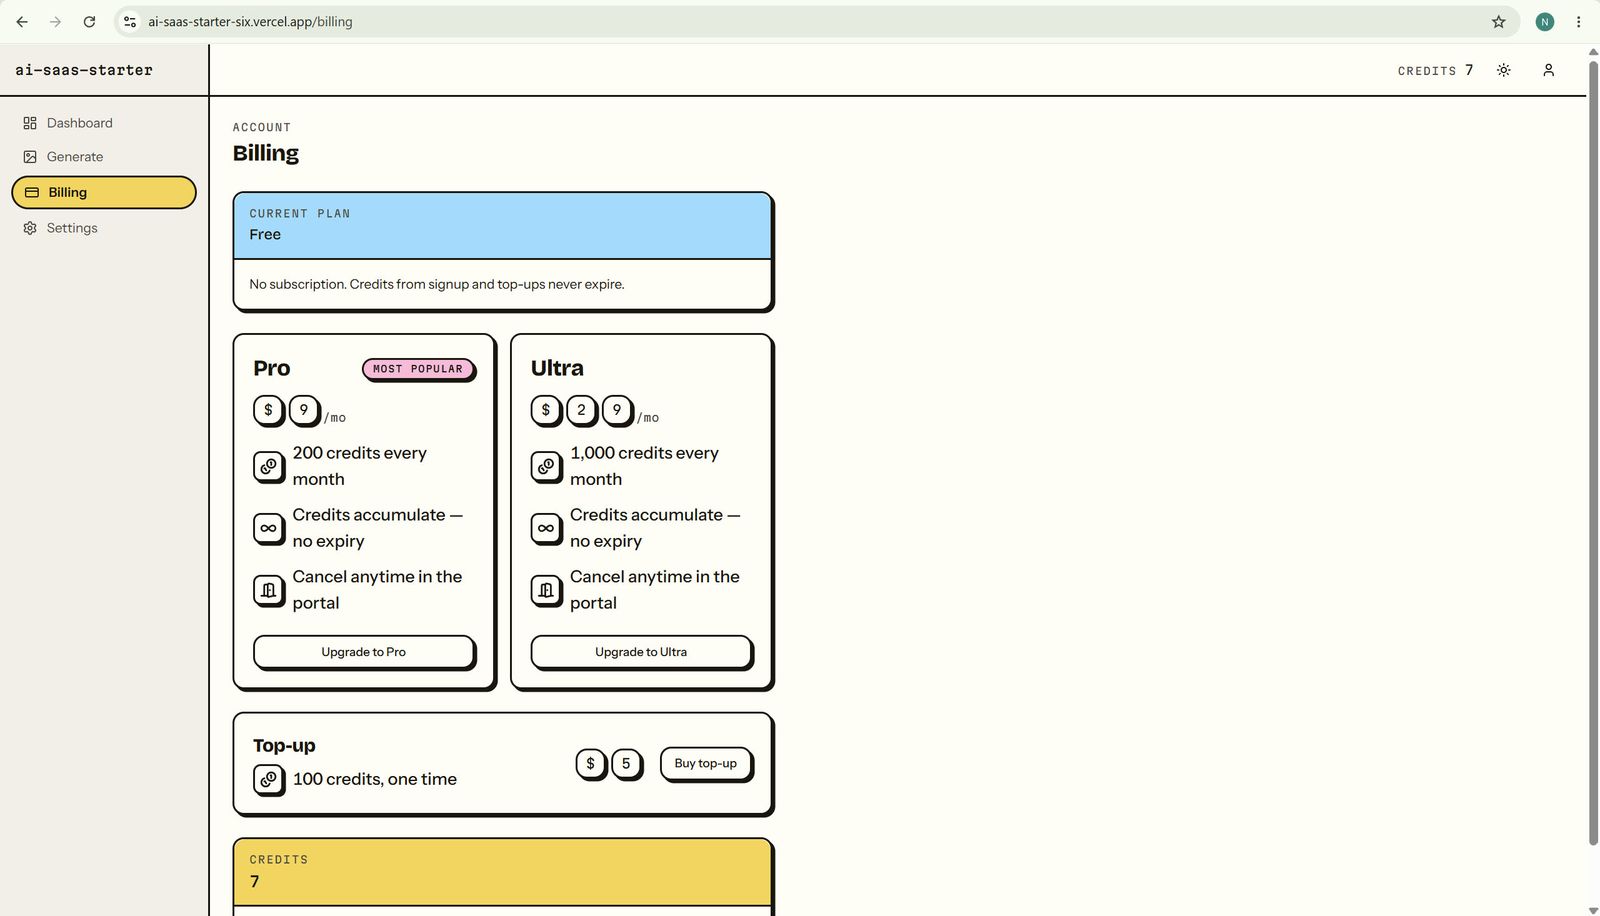Open the Dashboard page
The width and height of the screenshot is (1600, 916).
click(x=104, y=123)
